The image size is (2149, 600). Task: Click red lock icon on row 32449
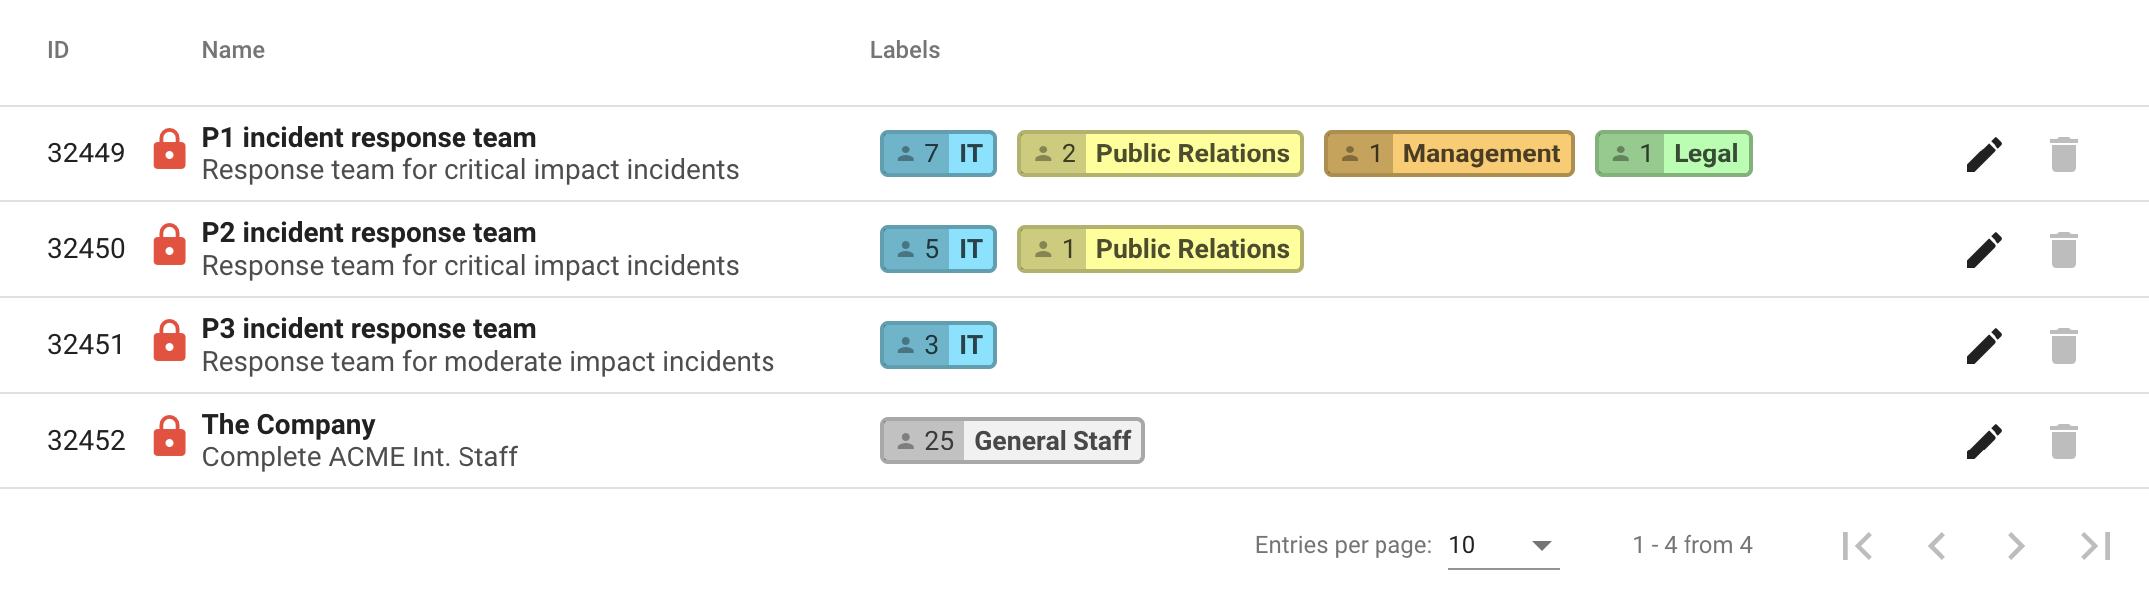[x=169, y=150]
